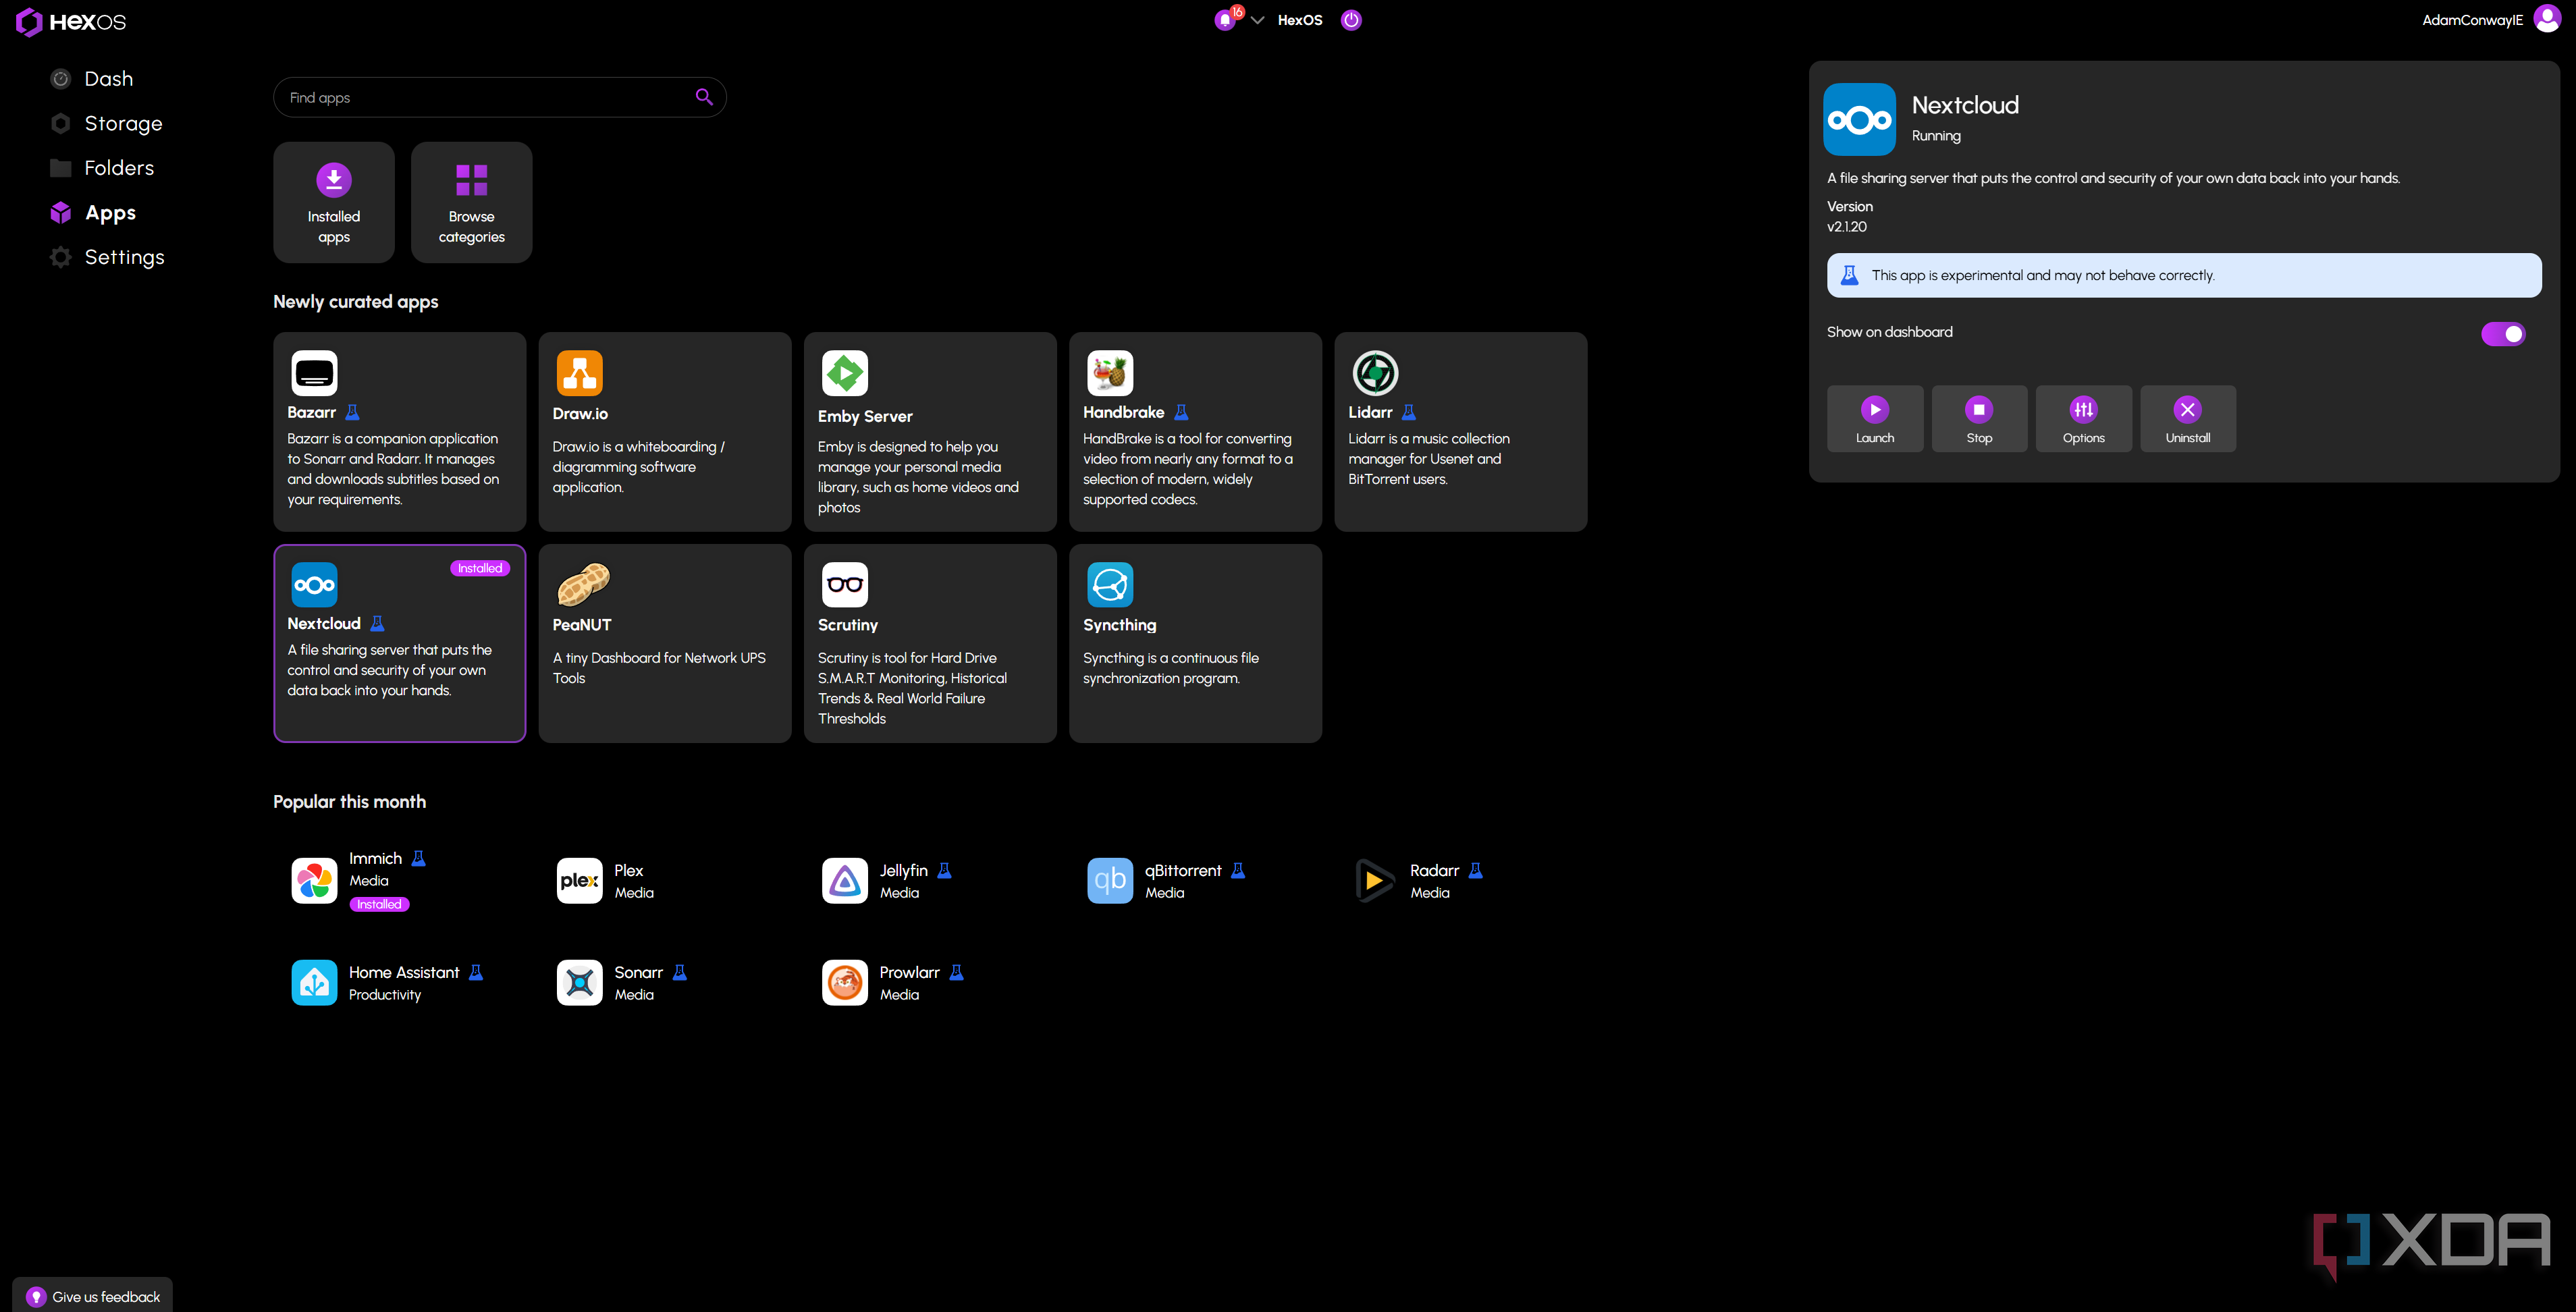
Task: Open the Installed apps tile
Action: [x=334, y=202]
